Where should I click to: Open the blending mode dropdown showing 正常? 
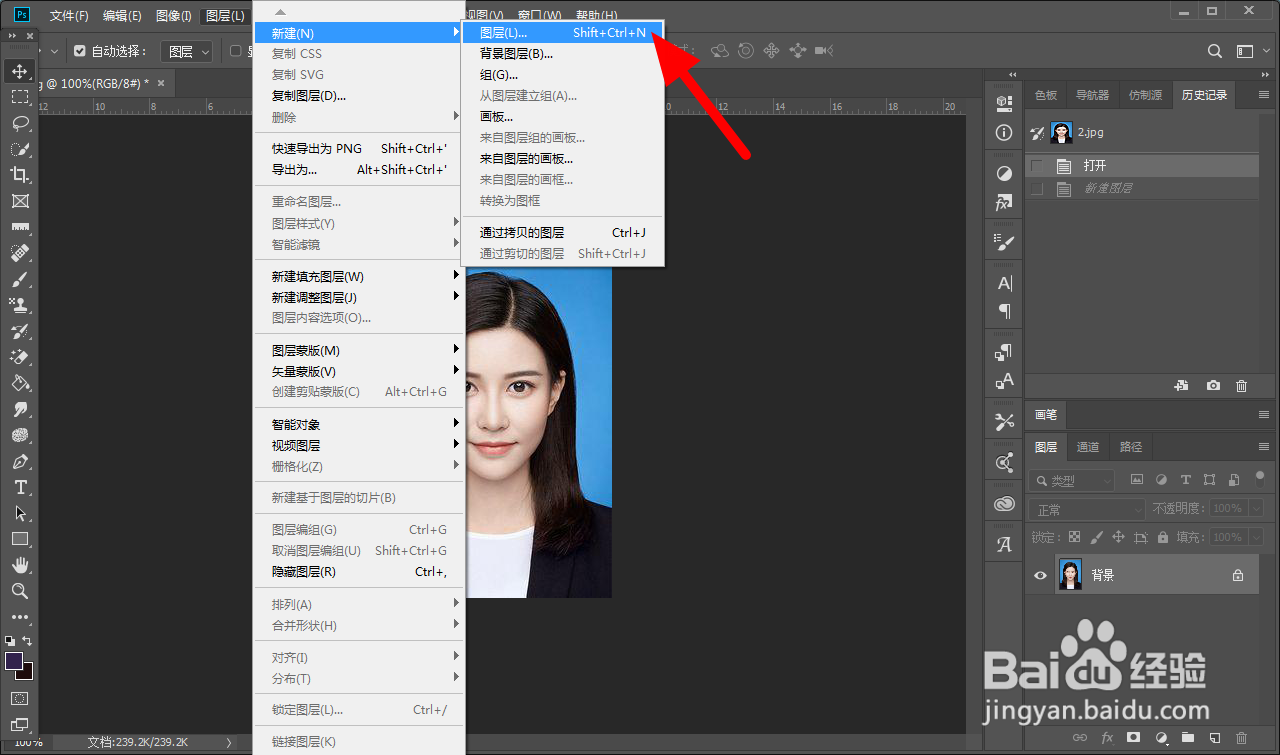1086,508
